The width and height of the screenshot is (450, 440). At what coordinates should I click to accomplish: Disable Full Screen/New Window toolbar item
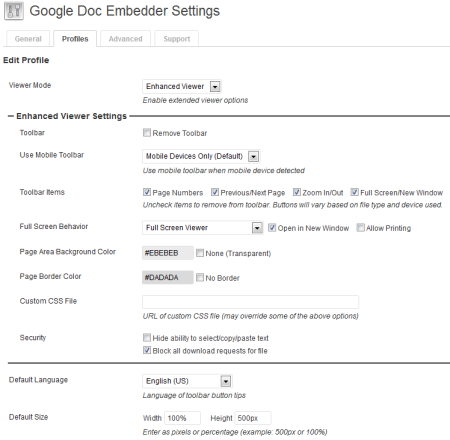355,192
